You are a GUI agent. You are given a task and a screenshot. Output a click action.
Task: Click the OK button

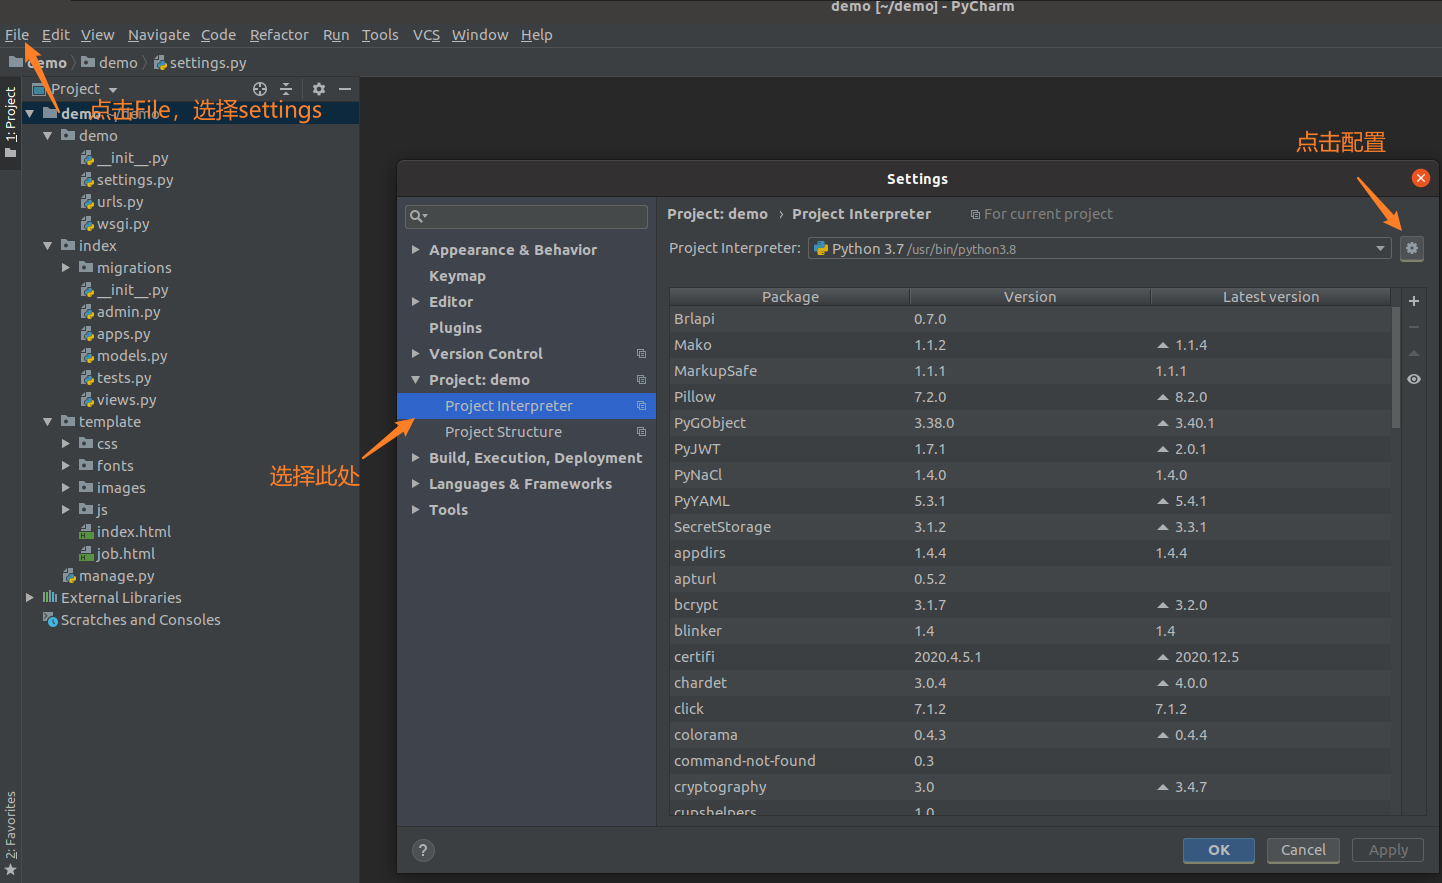[x=1219, y=850]
